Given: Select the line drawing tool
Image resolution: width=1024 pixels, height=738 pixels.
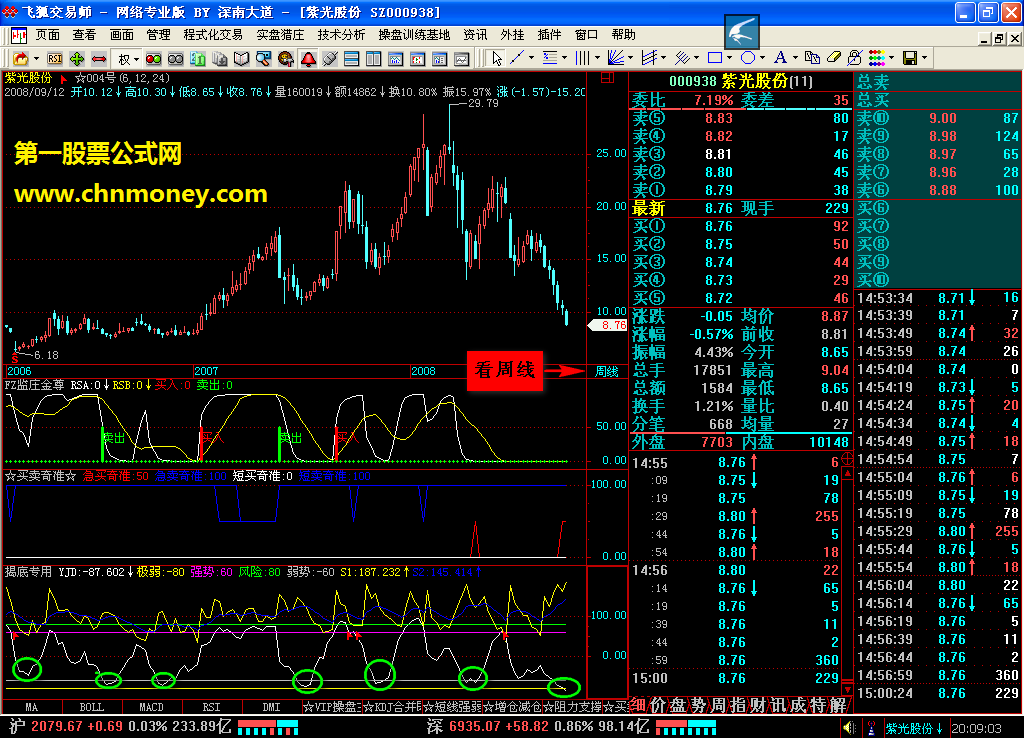Looking at the screenshot, I should click(517, 58).
